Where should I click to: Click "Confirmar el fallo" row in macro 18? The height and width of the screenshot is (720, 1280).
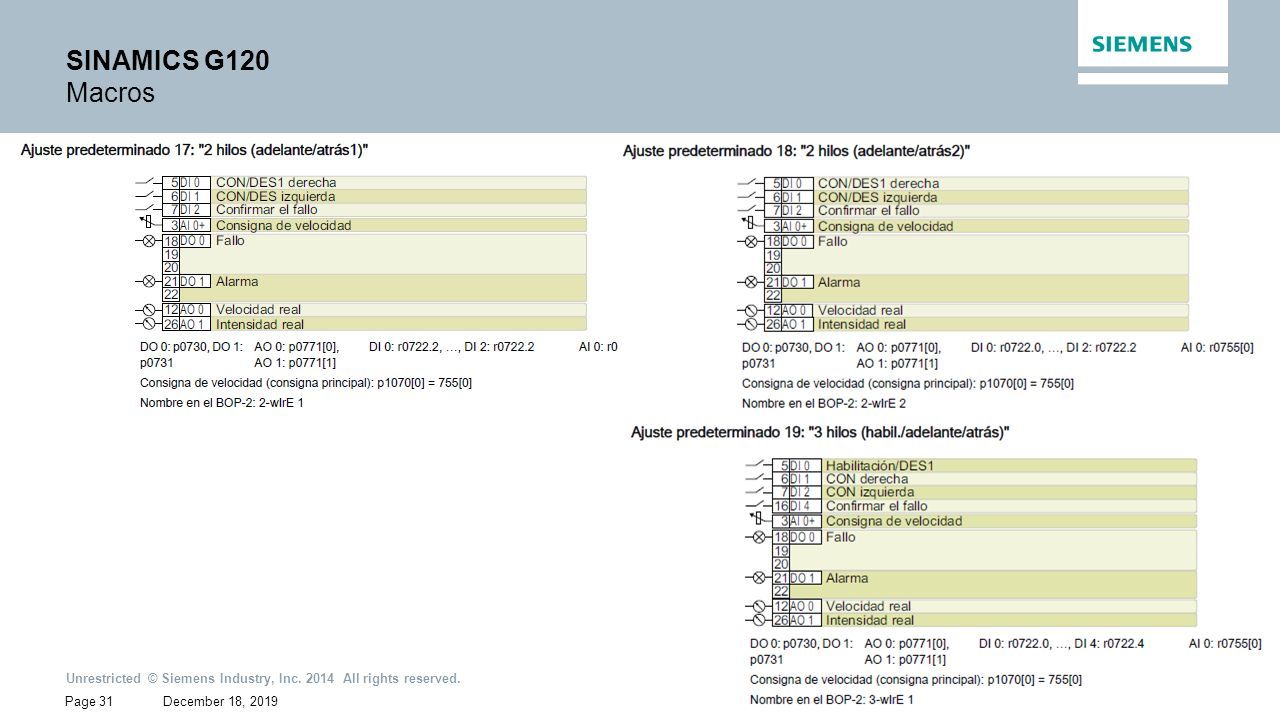point(976,211)
